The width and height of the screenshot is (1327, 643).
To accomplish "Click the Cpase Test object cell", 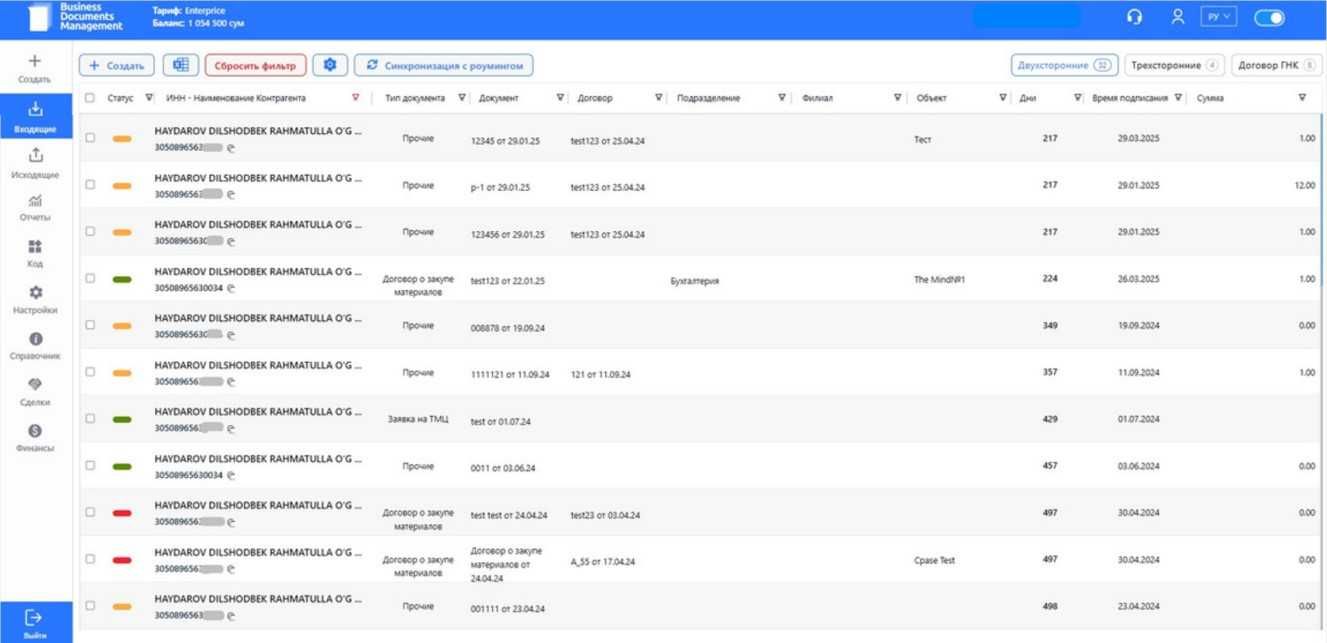I will [934, 560].
